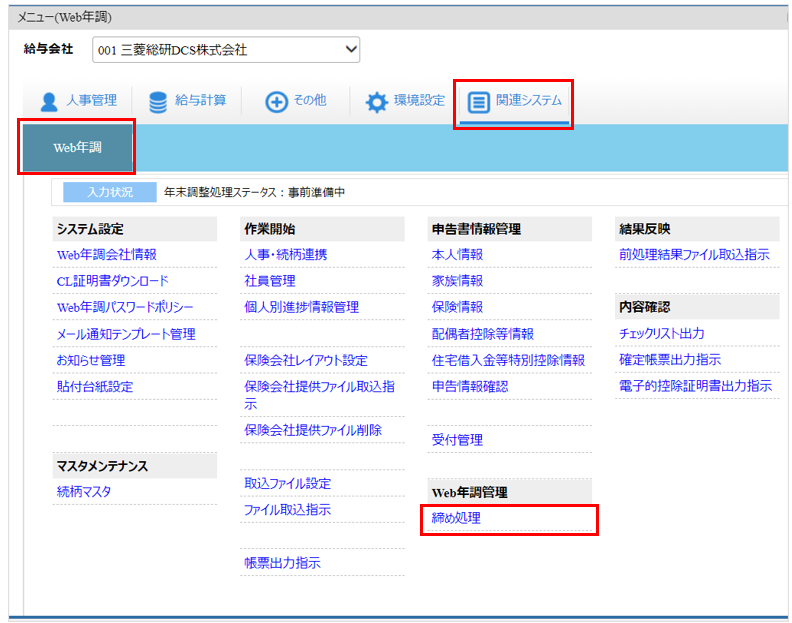Viewport: 792px width, 623px height.
Task: Click the gear icon beside 環境設定
Action: (x=376, y=102)
